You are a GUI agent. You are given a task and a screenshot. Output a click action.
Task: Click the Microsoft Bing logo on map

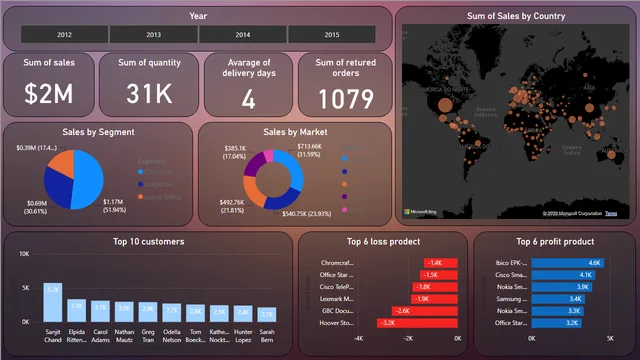[420, 212]
